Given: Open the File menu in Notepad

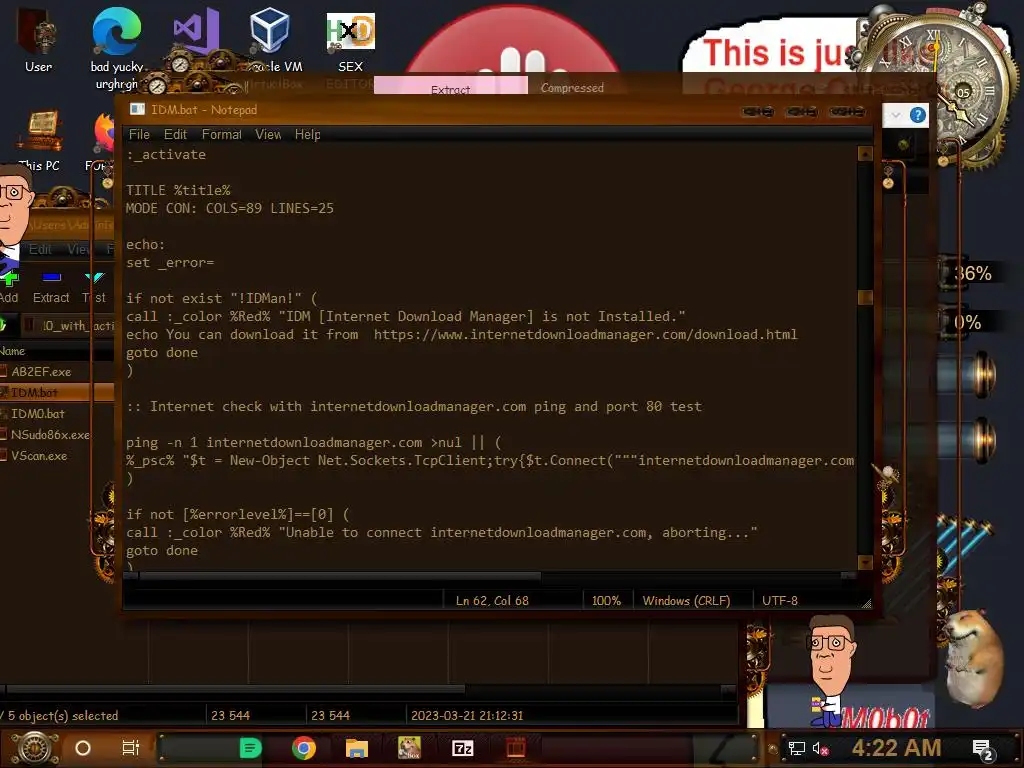Looking at the screenshot, I should pos(139,135).
